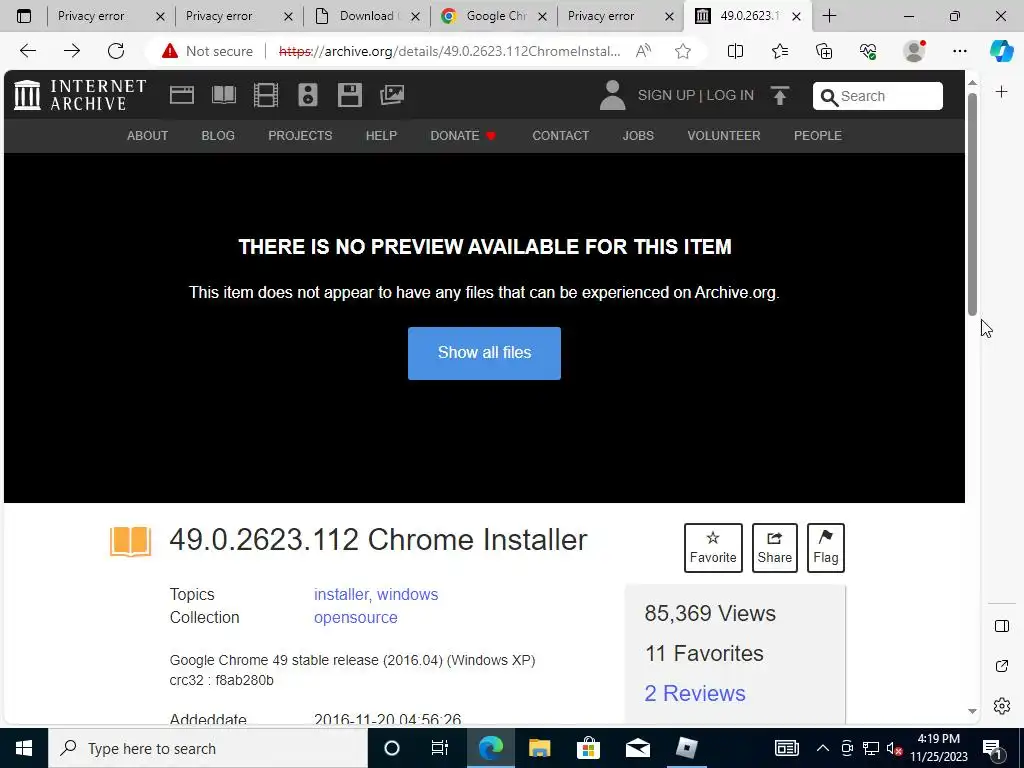
Task: Toggle Read aloud in address bar
Action: [643, 51]
